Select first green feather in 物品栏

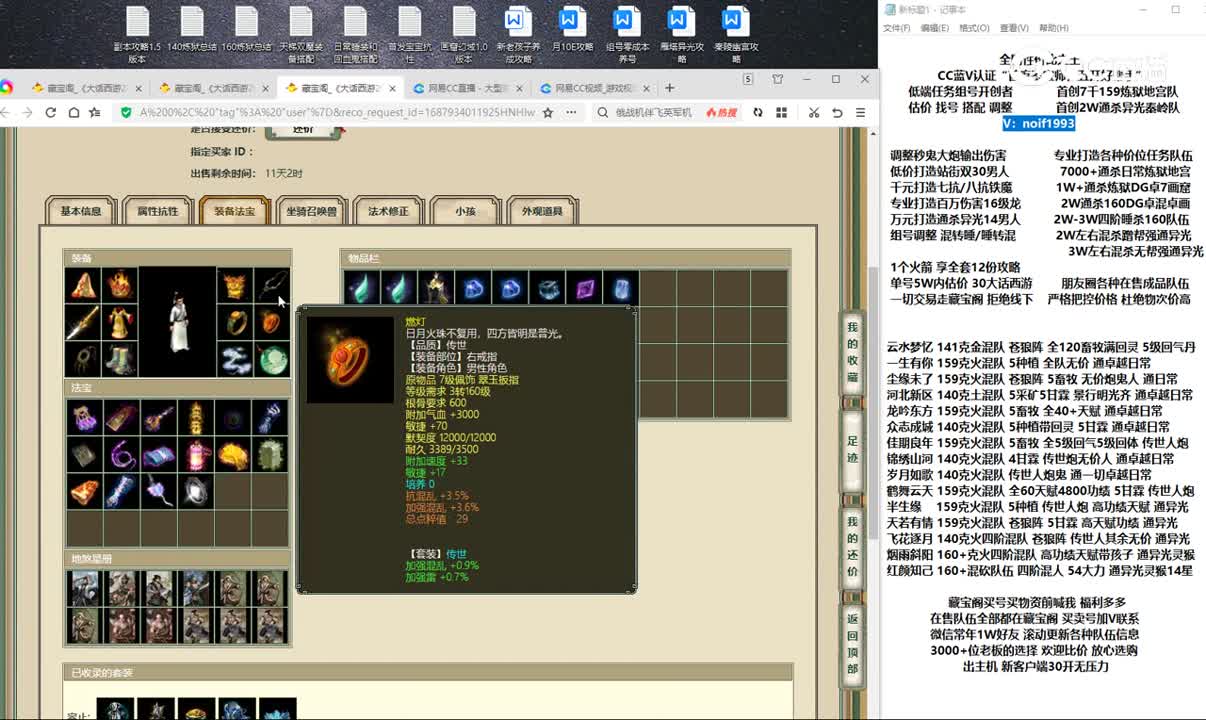(361, 288)
